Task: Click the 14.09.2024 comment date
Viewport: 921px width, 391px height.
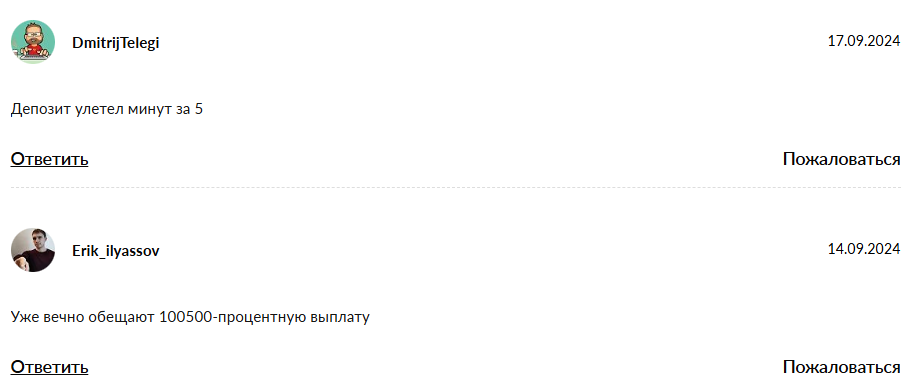Action: 863,249
